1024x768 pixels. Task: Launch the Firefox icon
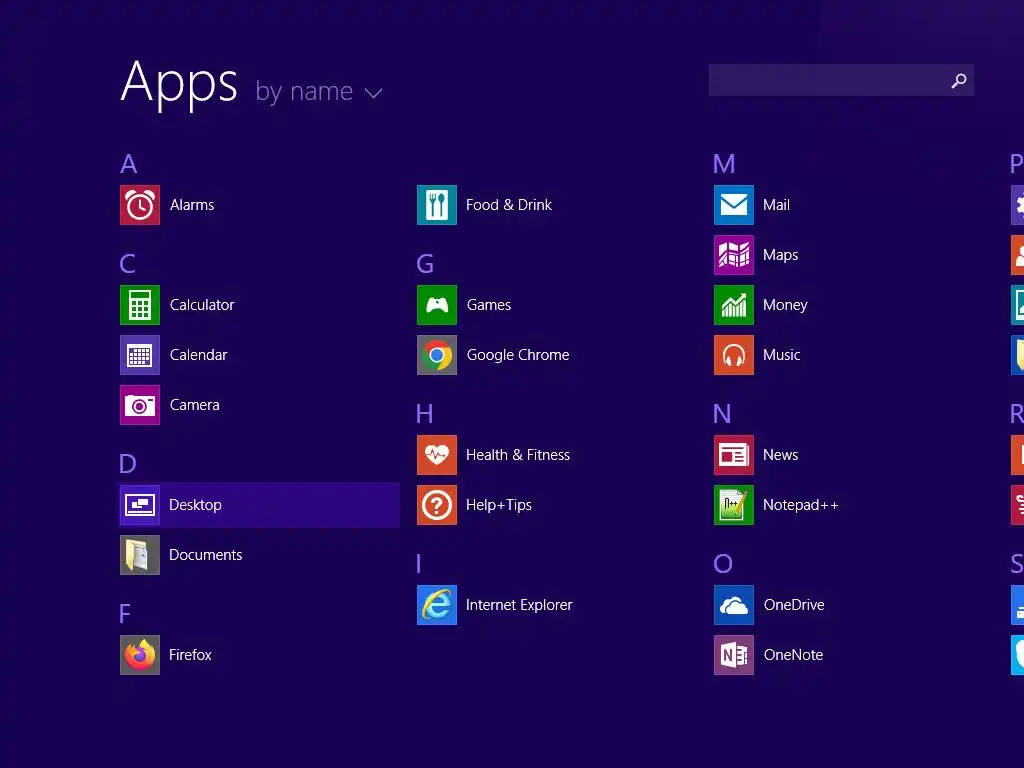(x=140, y=655)
